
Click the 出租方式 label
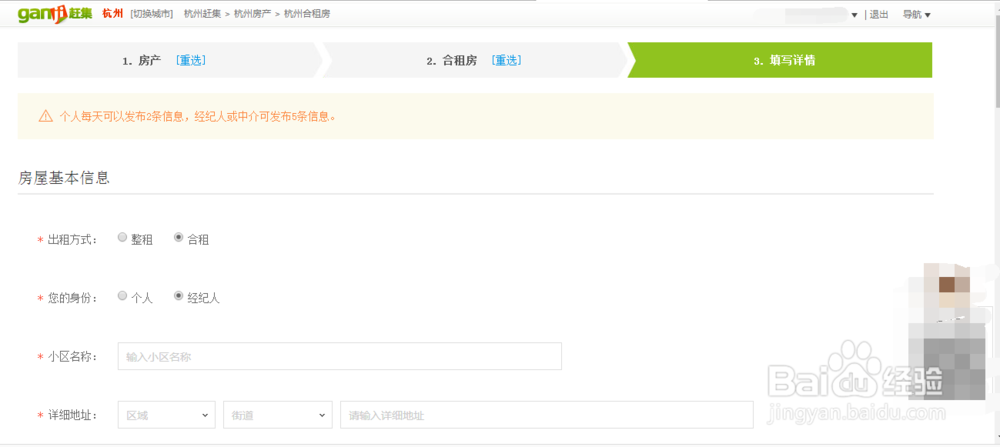pos(71,240)
